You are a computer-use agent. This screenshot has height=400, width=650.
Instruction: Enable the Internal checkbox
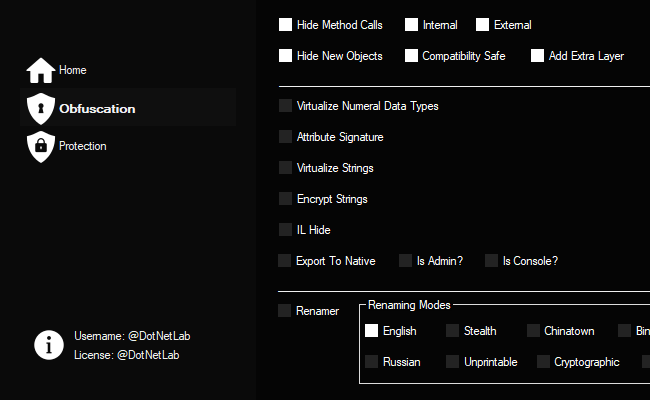(412, 25)
